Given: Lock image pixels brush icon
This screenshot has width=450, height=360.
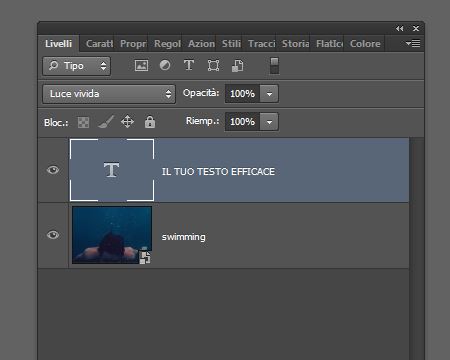Looking at the screenshot, I should [x=106, y=122].
